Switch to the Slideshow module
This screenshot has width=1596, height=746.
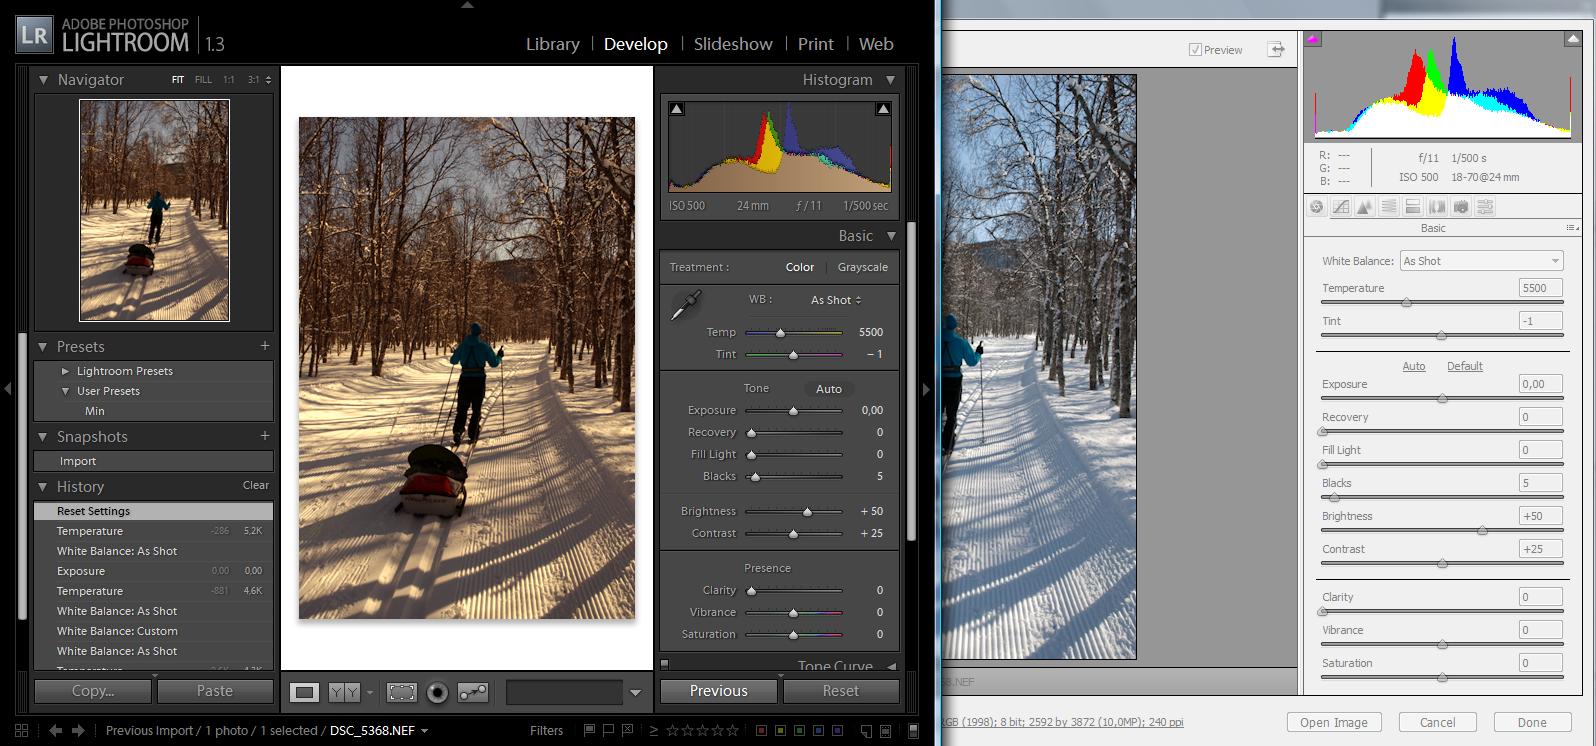tap(733, 44)
